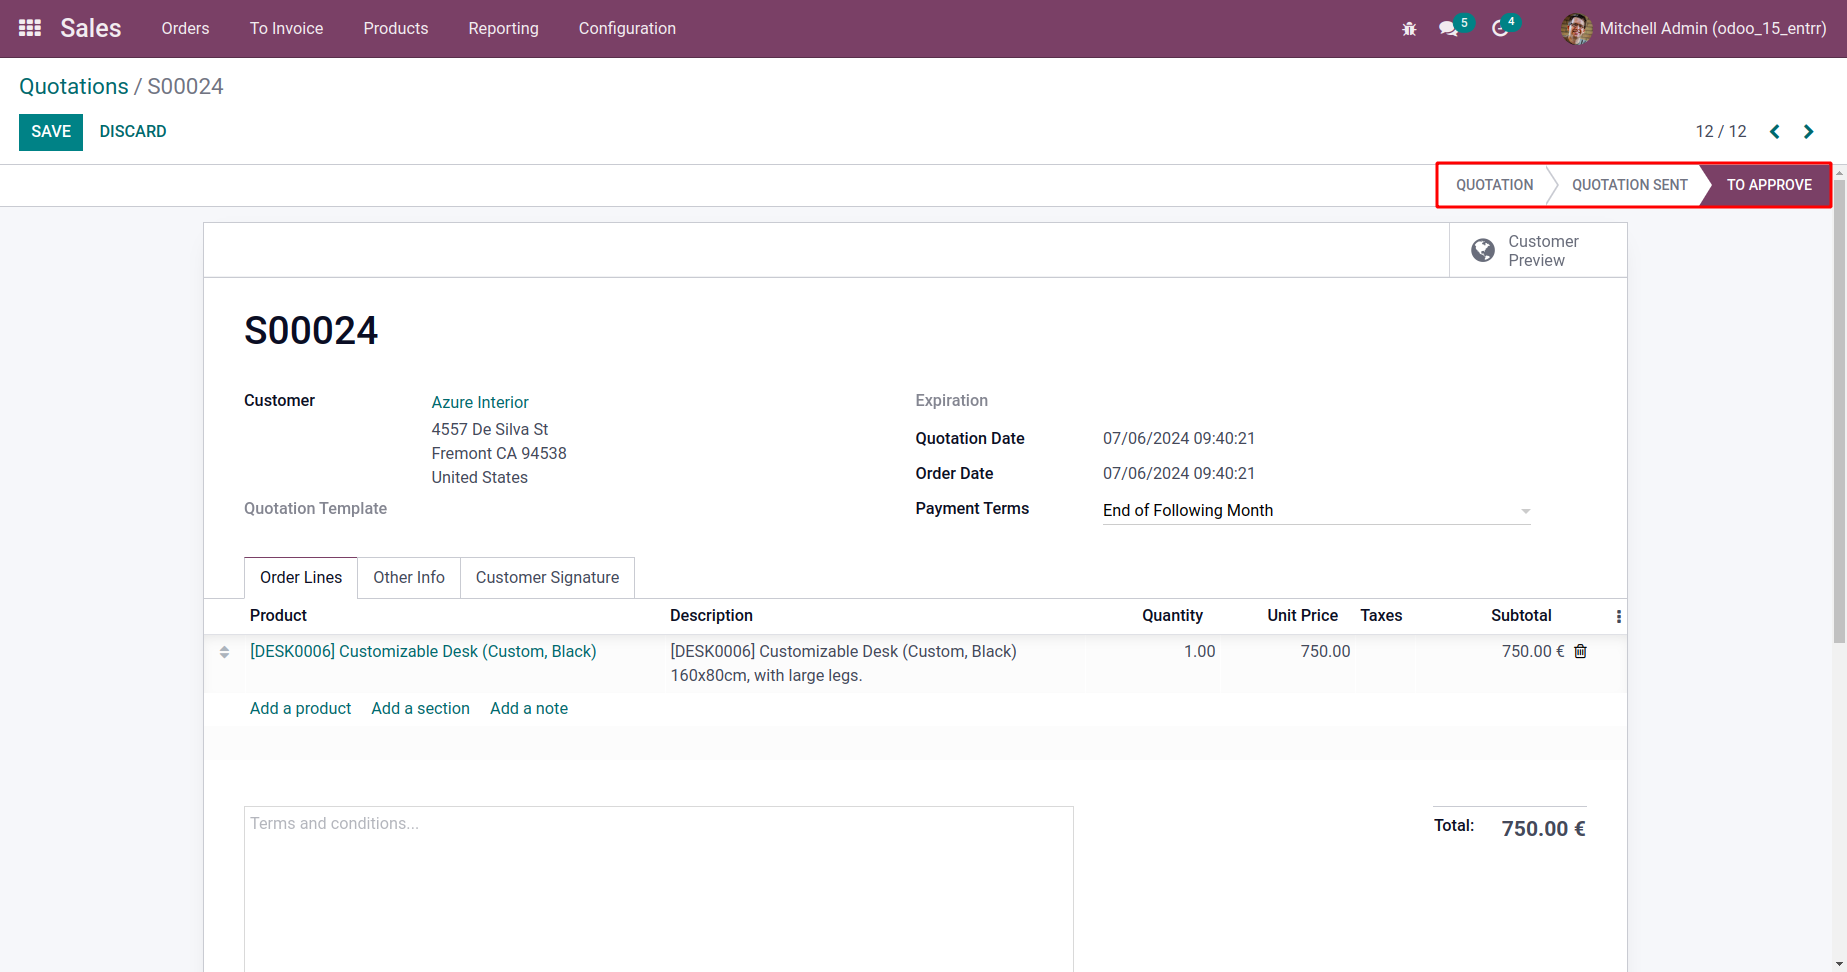The width and height of the screenshot is (1847, 972).
Task: Save the quotation
Action: pos(51,132)
